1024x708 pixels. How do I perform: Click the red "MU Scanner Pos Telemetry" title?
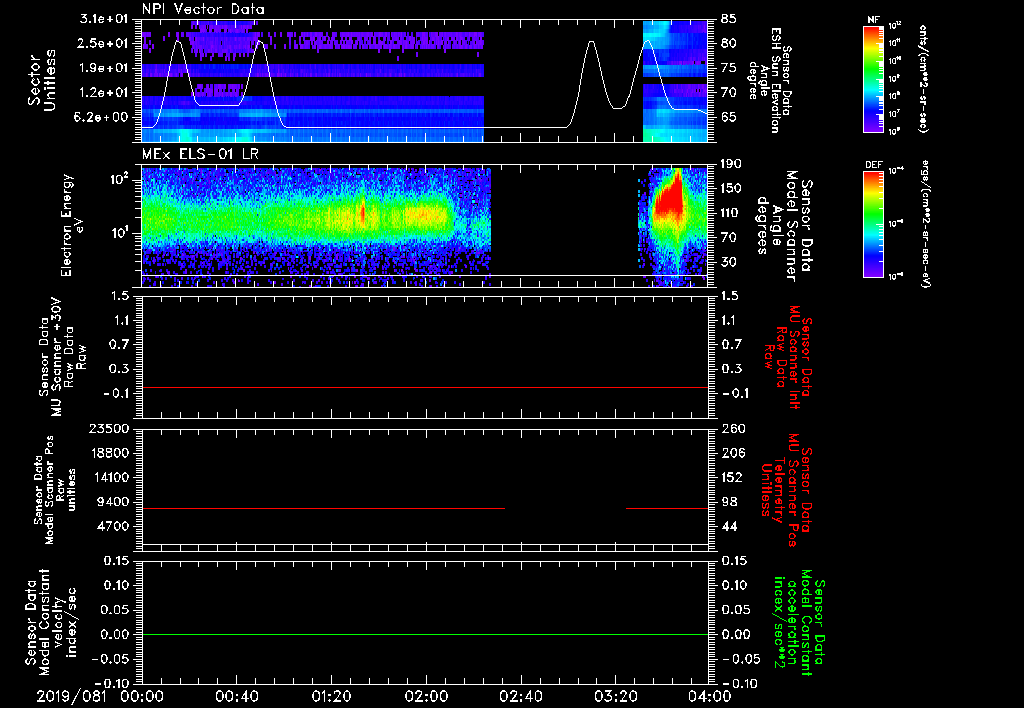tap(788, 490)
